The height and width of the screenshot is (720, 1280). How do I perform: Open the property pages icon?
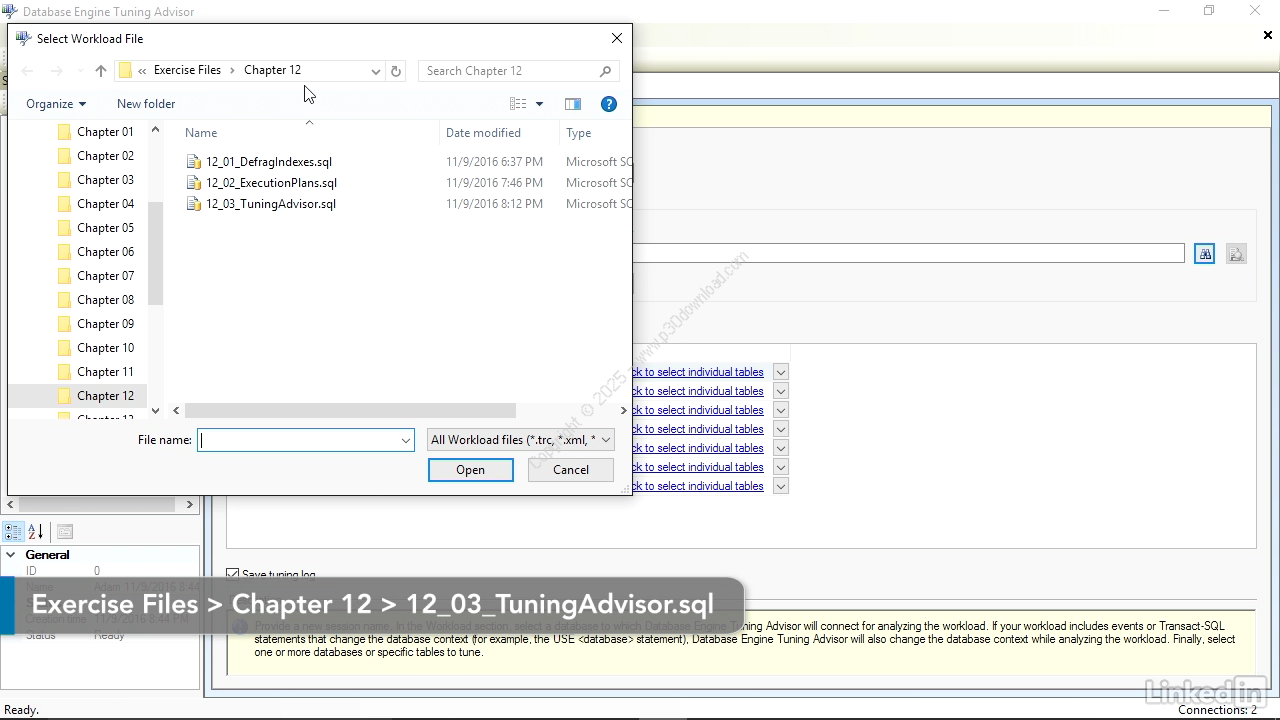(64, 532)
